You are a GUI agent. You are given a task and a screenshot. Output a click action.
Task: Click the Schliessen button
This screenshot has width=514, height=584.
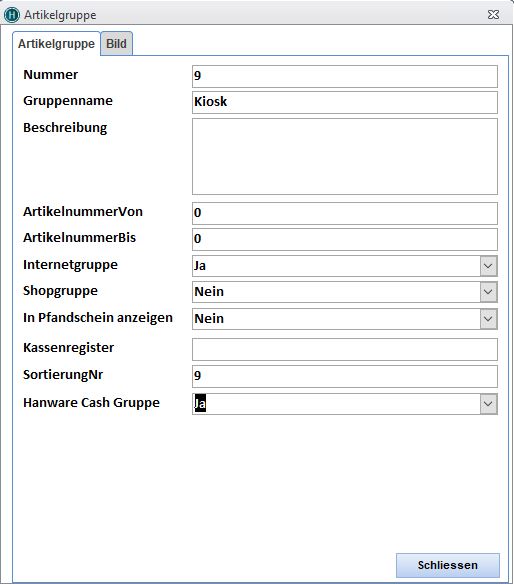448,565
